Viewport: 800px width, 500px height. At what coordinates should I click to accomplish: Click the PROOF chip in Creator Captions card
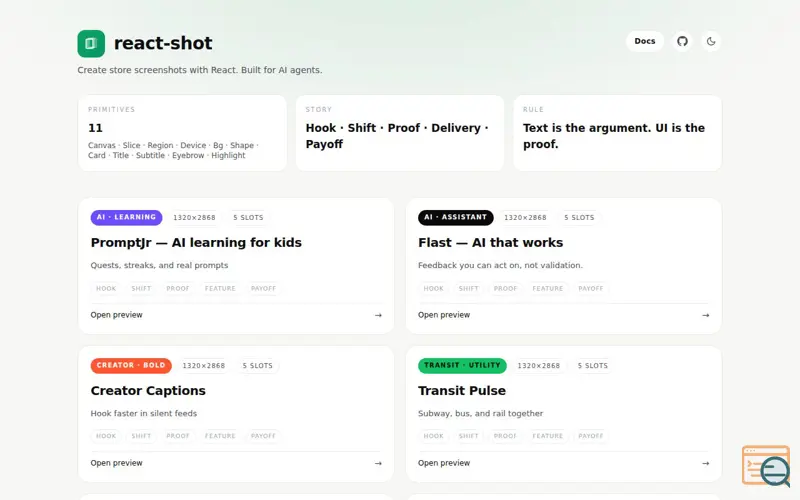178,436
